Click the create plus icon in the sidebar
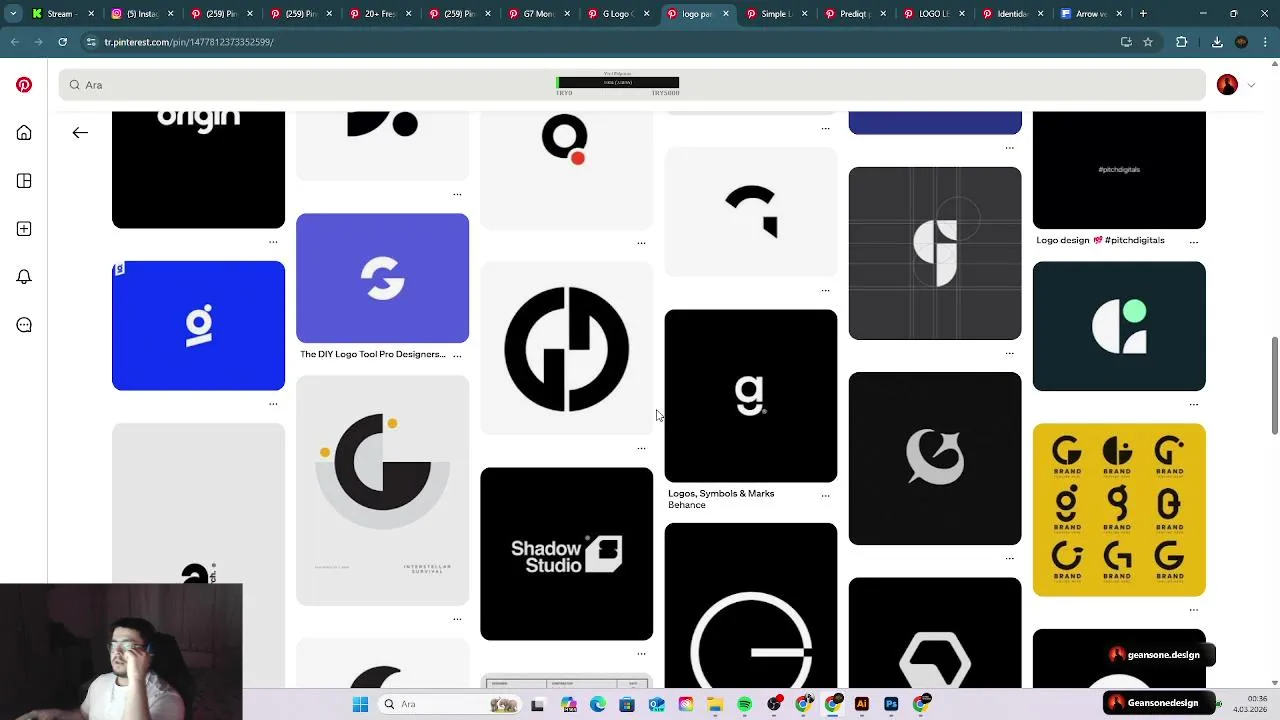Image resolution: width=1280 pixels, height=720 pixels. coord(24,229)
